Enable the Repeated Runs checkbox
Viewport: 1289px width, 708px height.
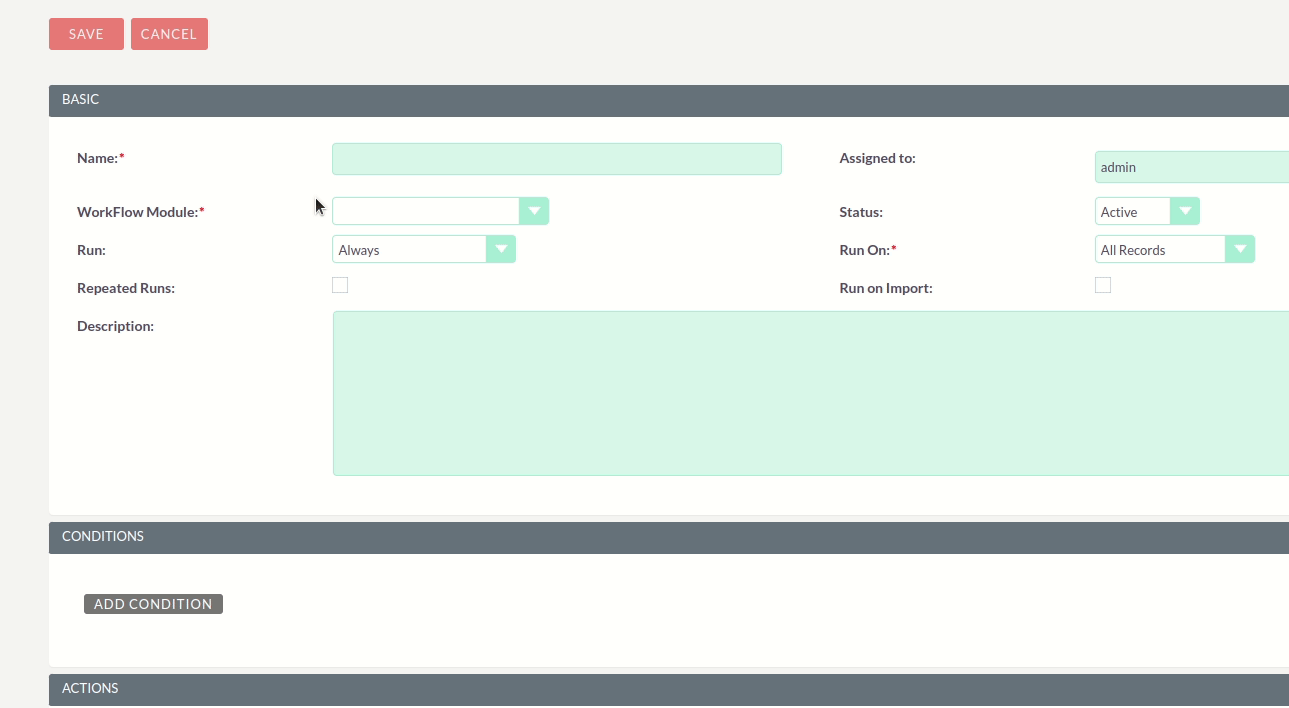pyautogui.click(x=340, y=285)
